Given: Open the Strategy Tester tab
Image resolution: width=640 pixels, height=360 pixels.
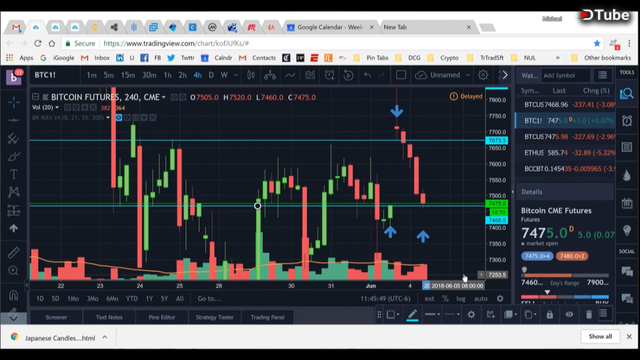Looking at the screenshot, I should coord(214,317).
